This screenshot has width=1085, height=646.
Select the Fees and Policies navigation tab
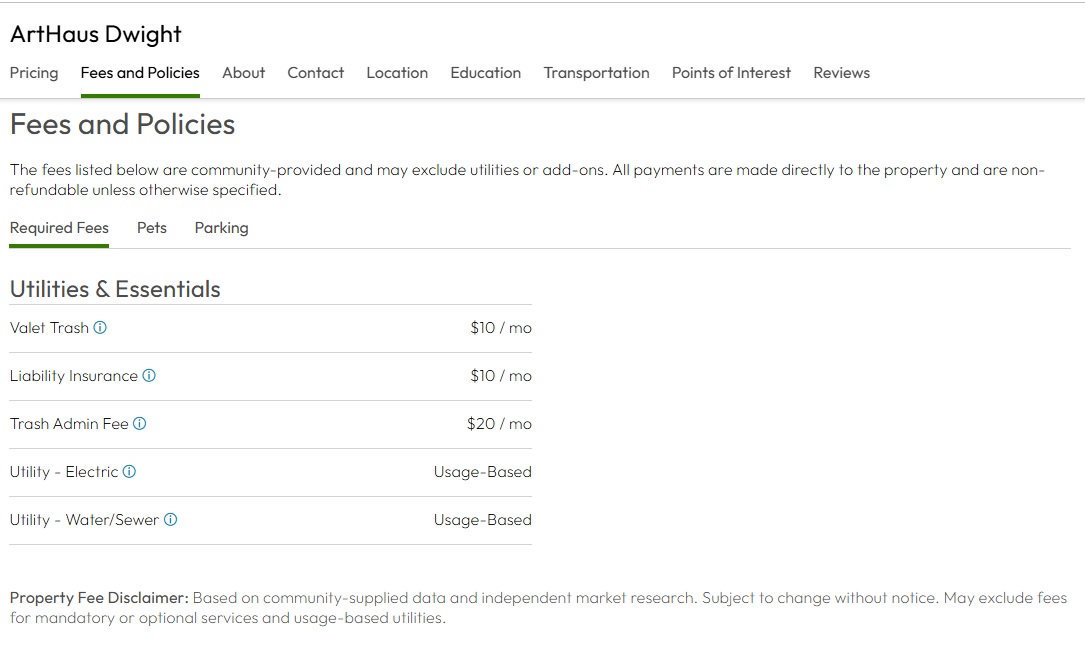tap(140, 73)
